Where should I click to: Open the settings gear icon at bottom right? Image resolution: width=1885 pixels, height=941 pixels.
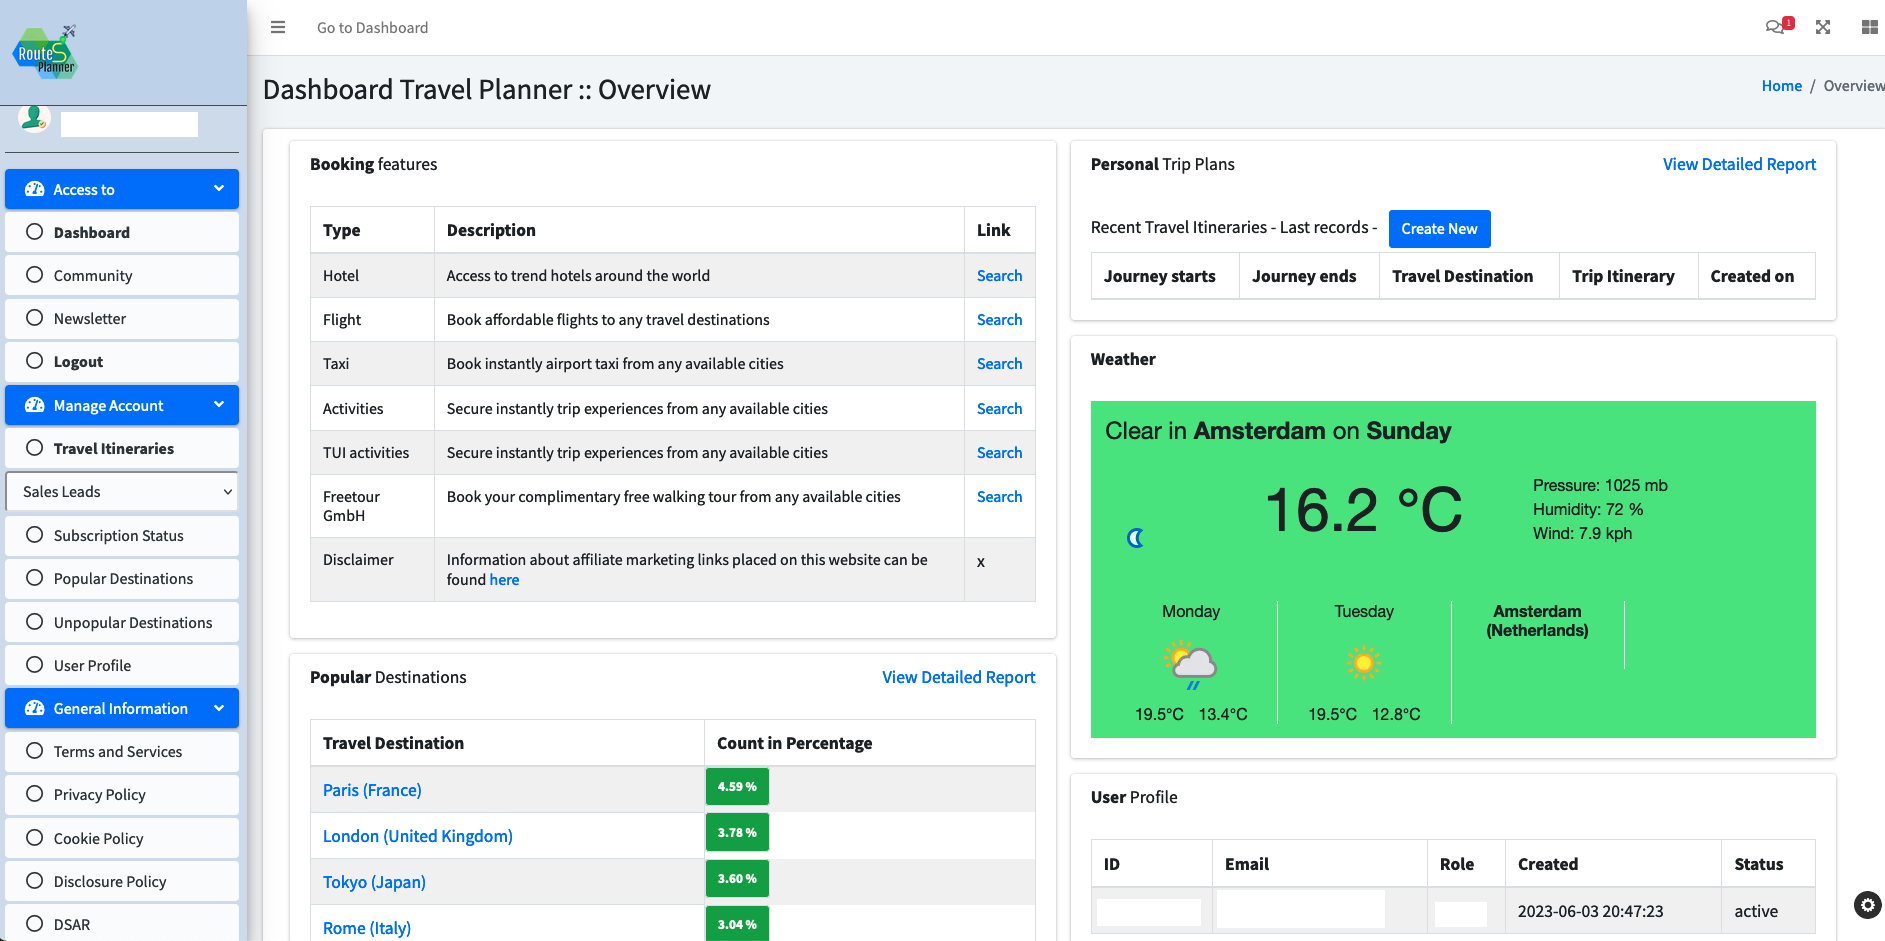[1867, 905]
